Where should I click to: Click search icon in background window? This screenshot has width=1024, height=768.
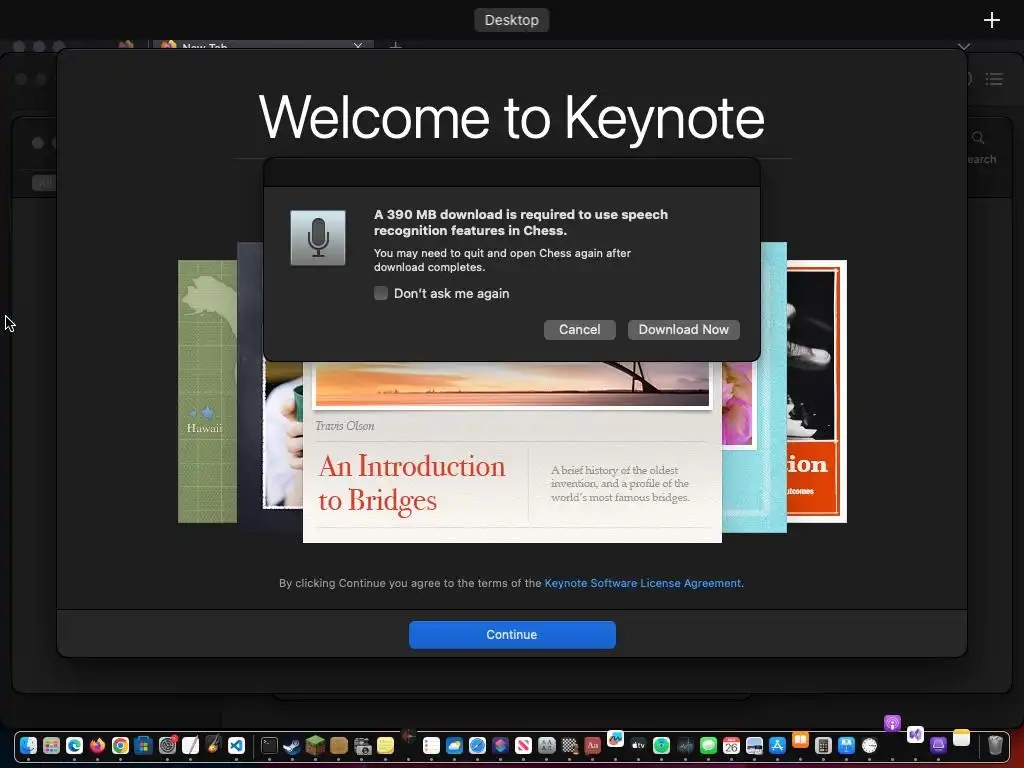click(978, 138)
